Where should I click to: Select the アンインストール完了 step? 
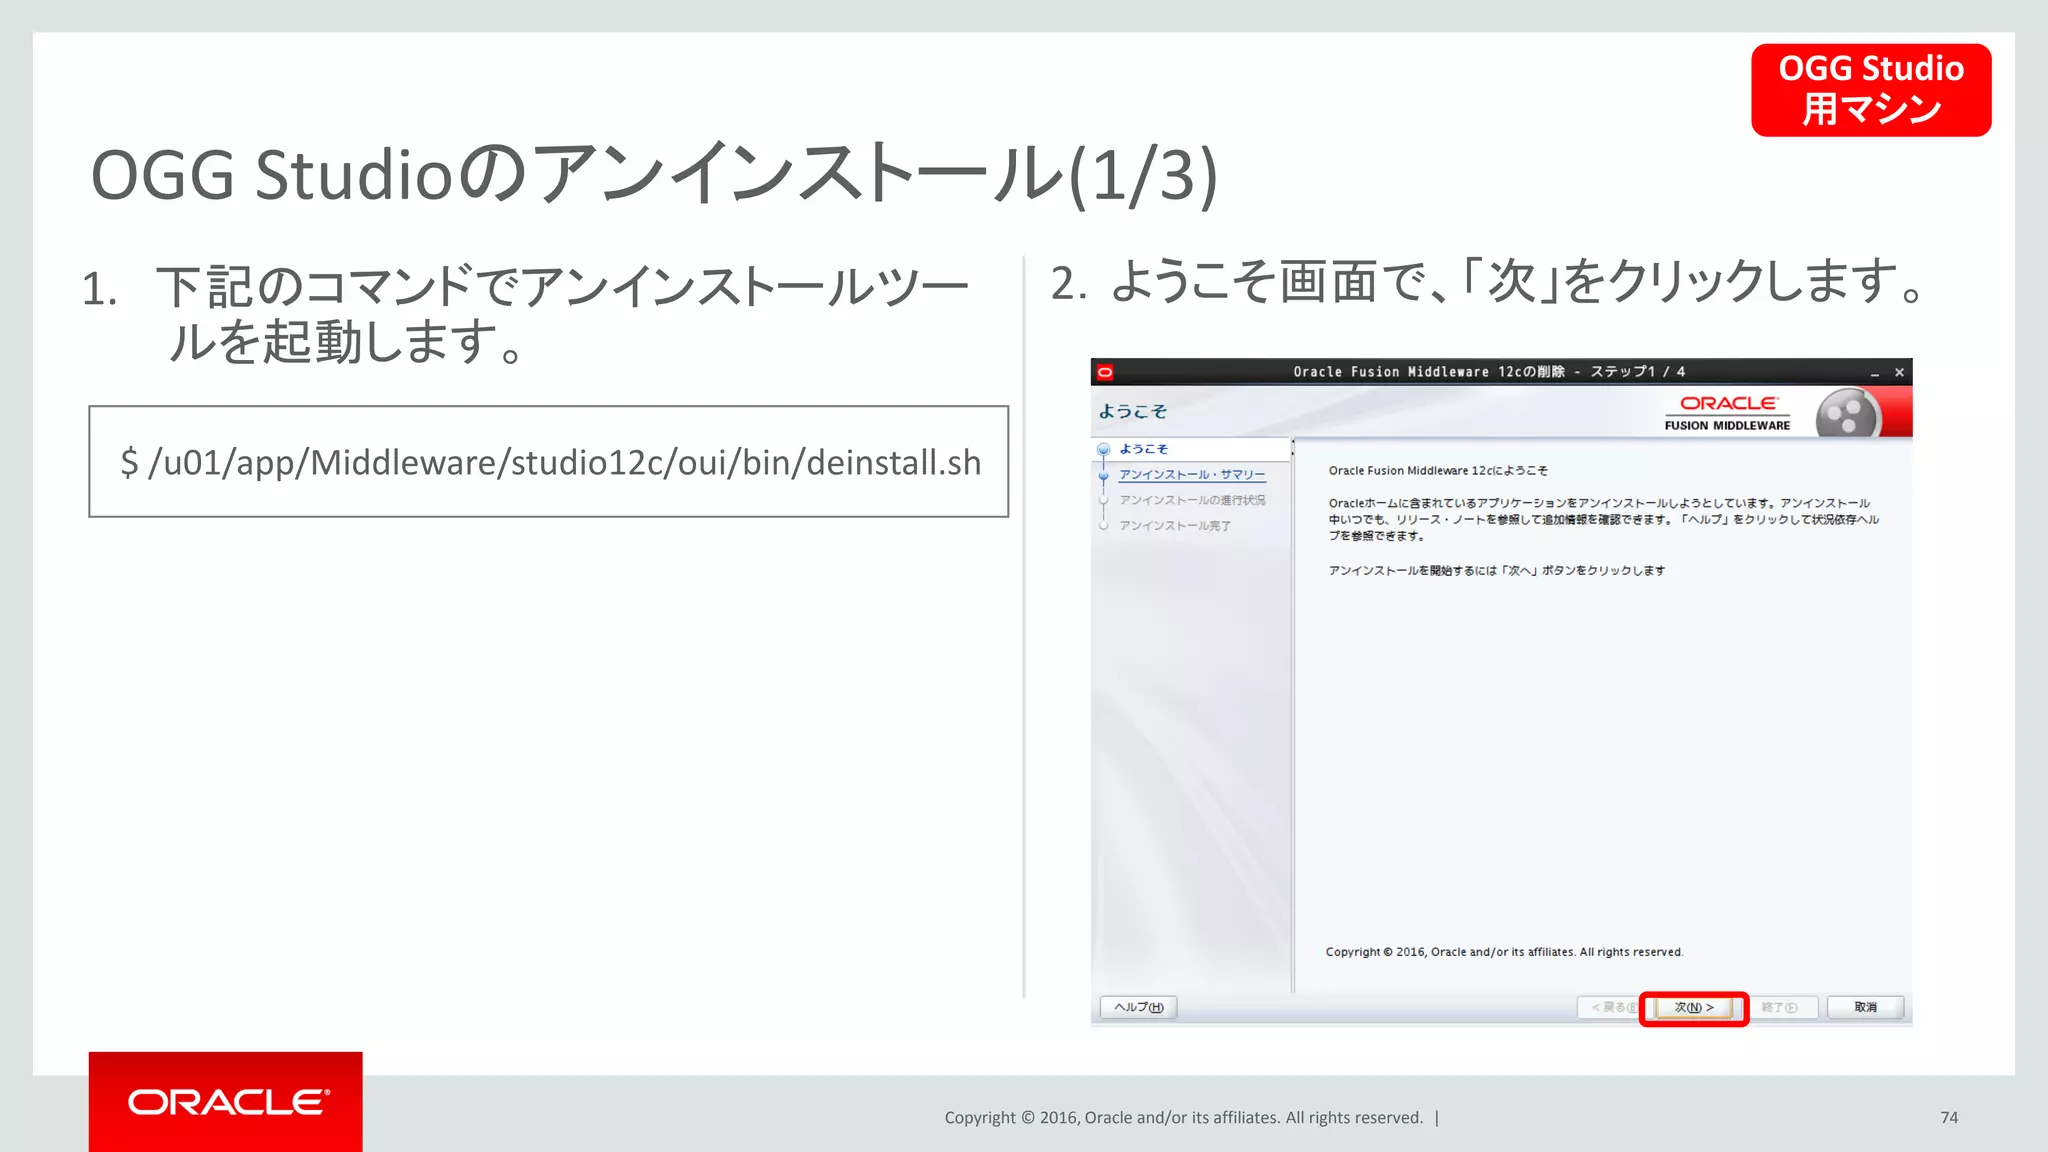click(x=1175, y=526)
